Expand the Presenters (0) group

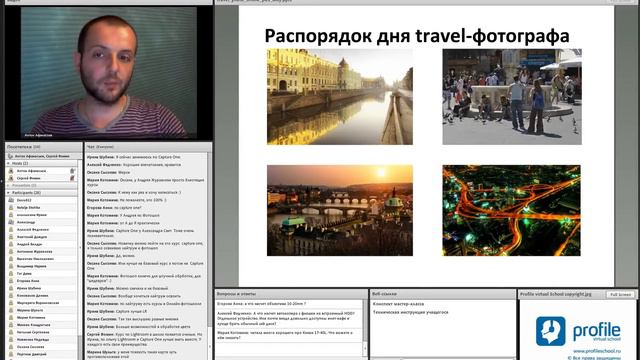pyautogui.click(x=8, y=186)
